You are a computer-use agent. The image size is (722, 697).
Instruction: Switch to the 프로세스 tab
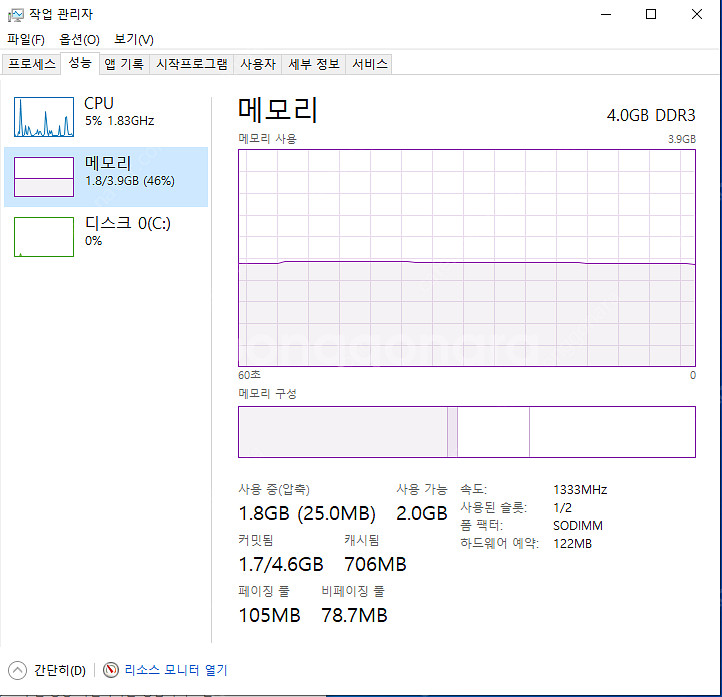point(31,64)
